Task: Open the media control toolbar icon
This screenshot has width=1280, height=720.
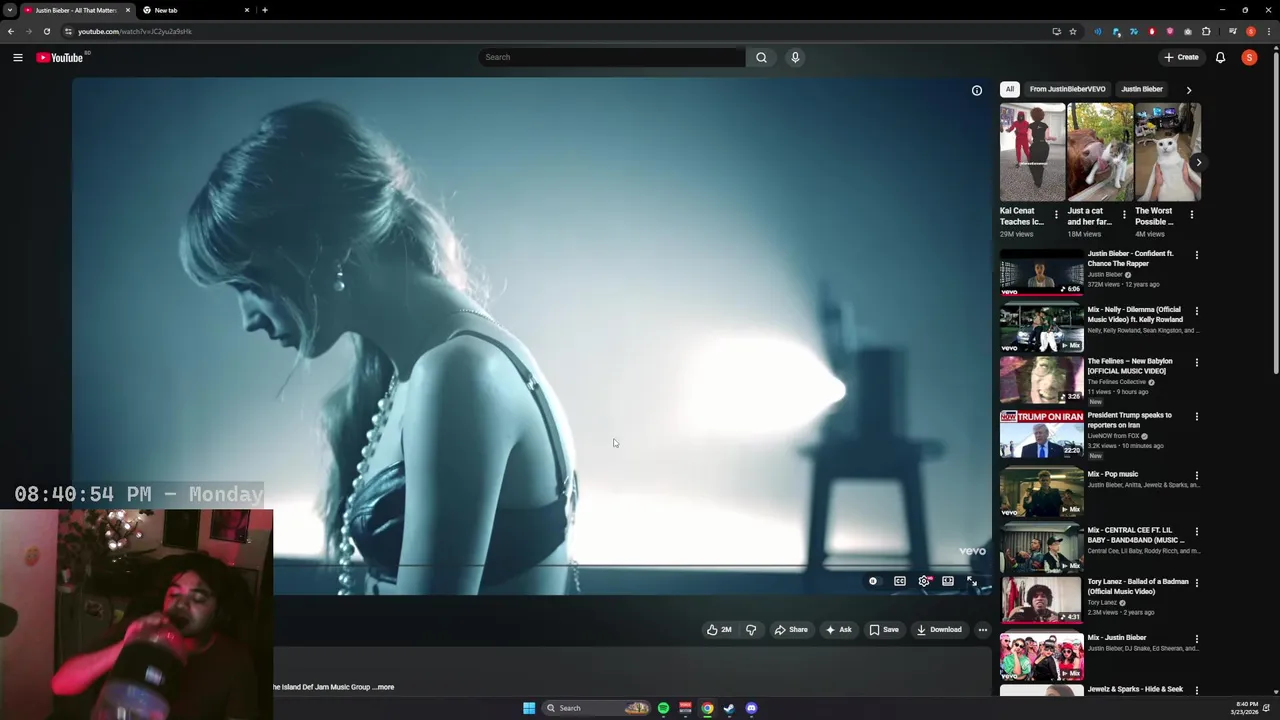Action: 1233,31
